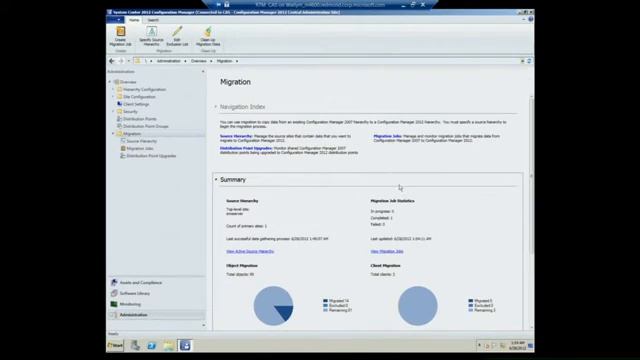Click Migrated swatch in Object Migration legend
Viewport: 640px width, 360px height.
tap(325, 301)
